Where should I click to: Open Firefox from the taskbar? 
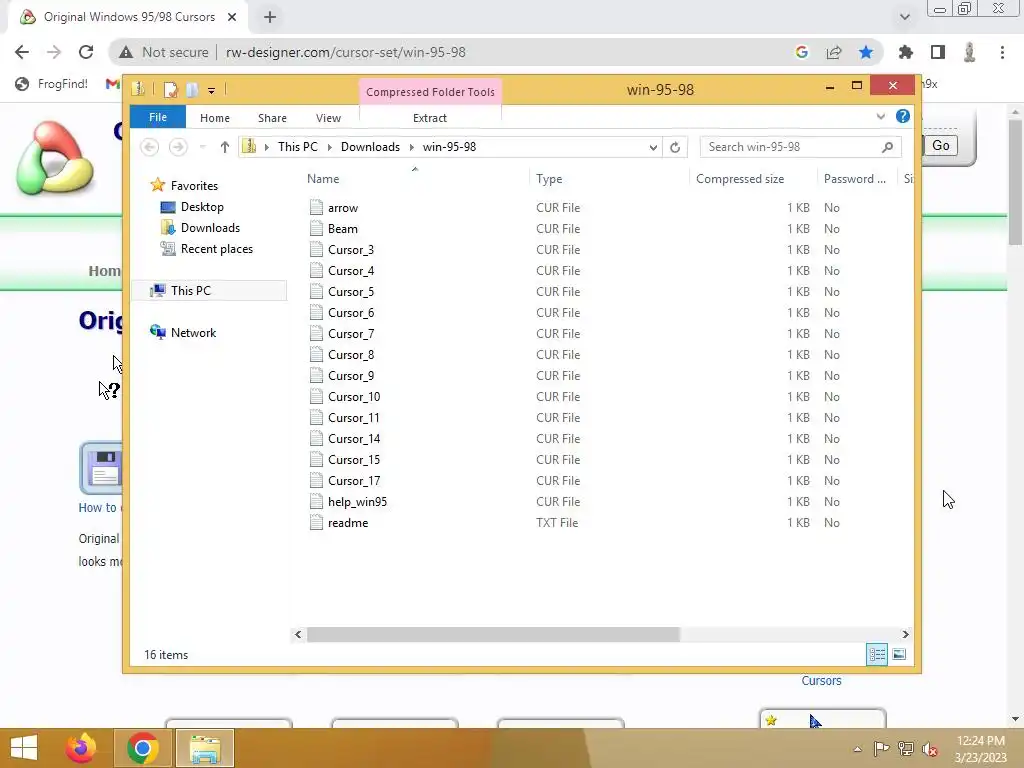click(x=81, y=748)
